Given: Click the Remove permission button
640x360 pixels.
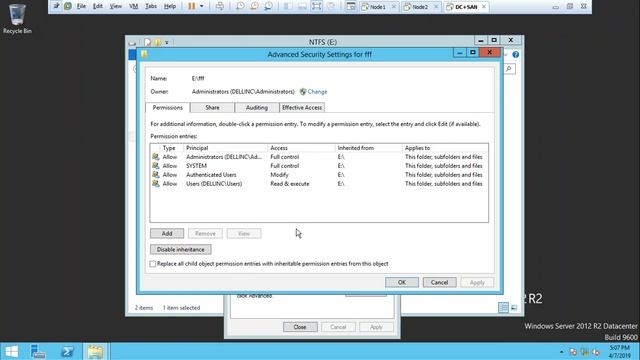Looking at the screenshot, I should (x=205, y=233).
